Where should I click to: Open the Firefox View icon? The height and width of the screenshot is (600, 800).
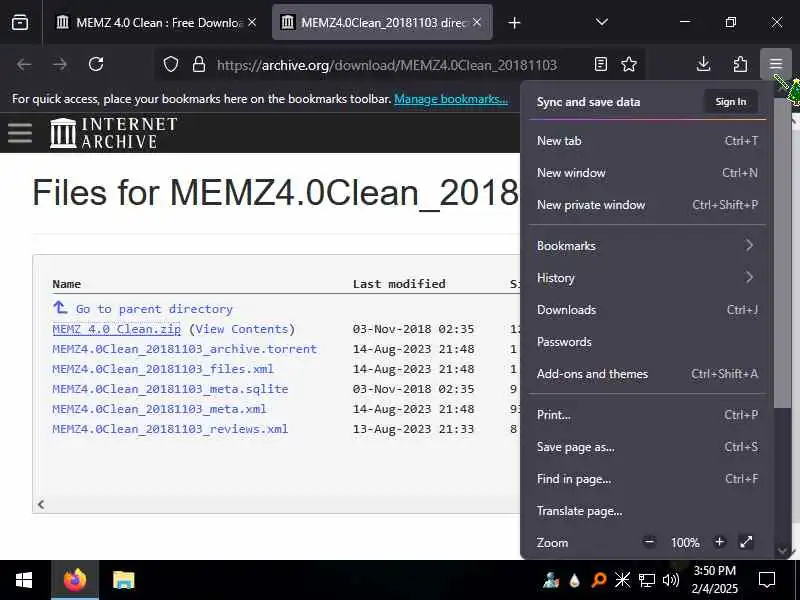20,22
